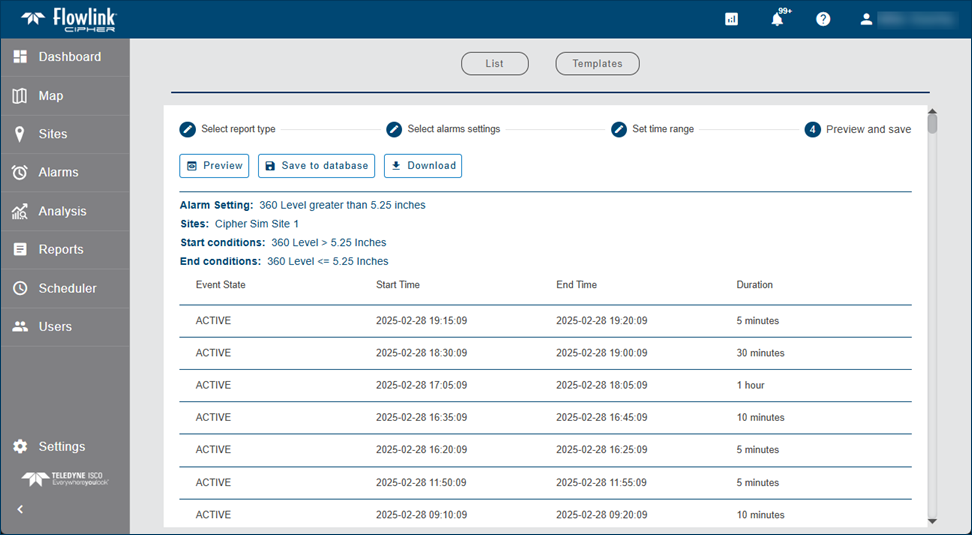The image size is (972, 535).
Task: Click pencil icon beside Set time range
Action: pyautogui.click(x=619, y=129)
